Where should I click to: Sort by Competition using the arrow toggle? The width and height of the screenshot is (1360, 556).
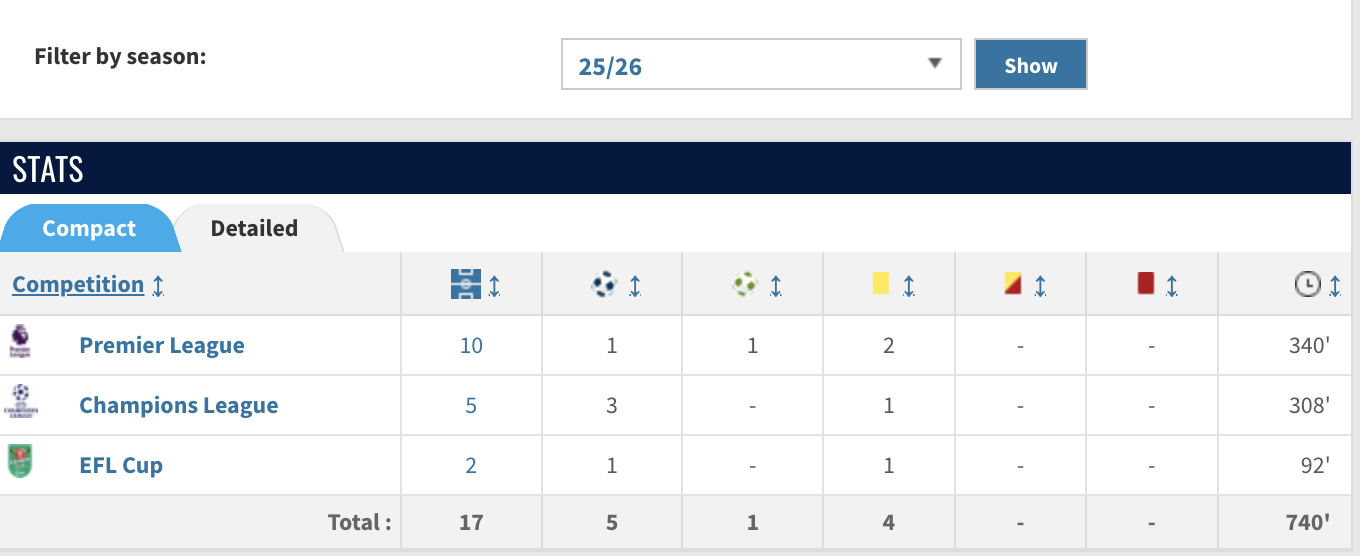coord(158,286)
